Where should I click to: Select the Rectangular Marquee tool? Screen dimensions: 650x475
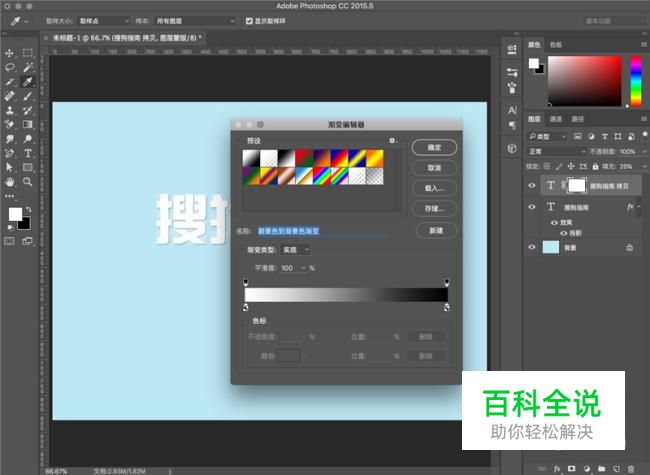pos(28,53)
